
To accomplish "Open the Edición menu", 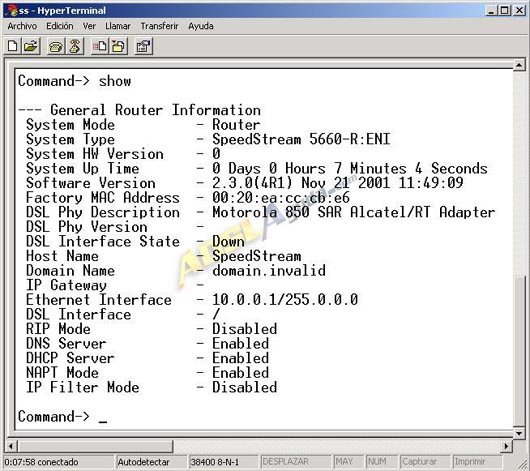I will point(60,26).
